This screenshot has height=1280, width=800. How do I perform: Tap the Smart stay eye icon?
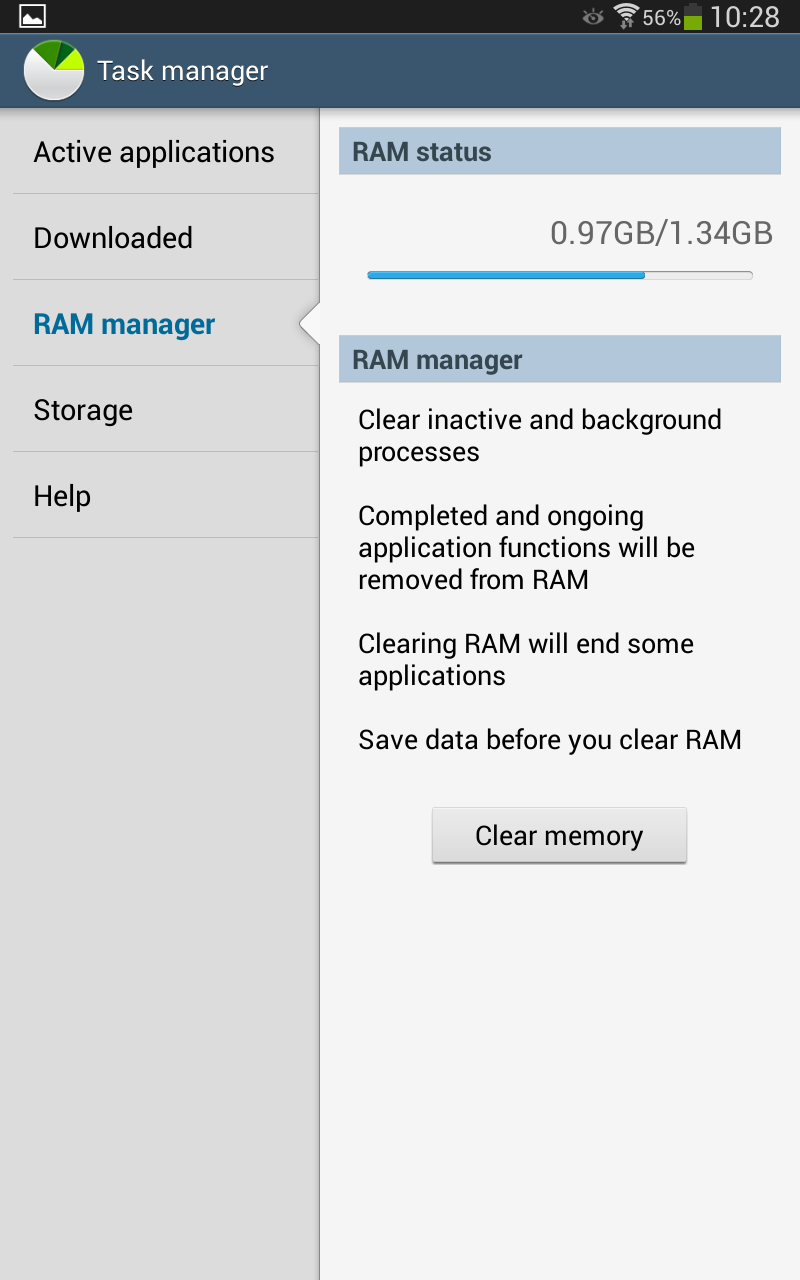click(593, 17)
